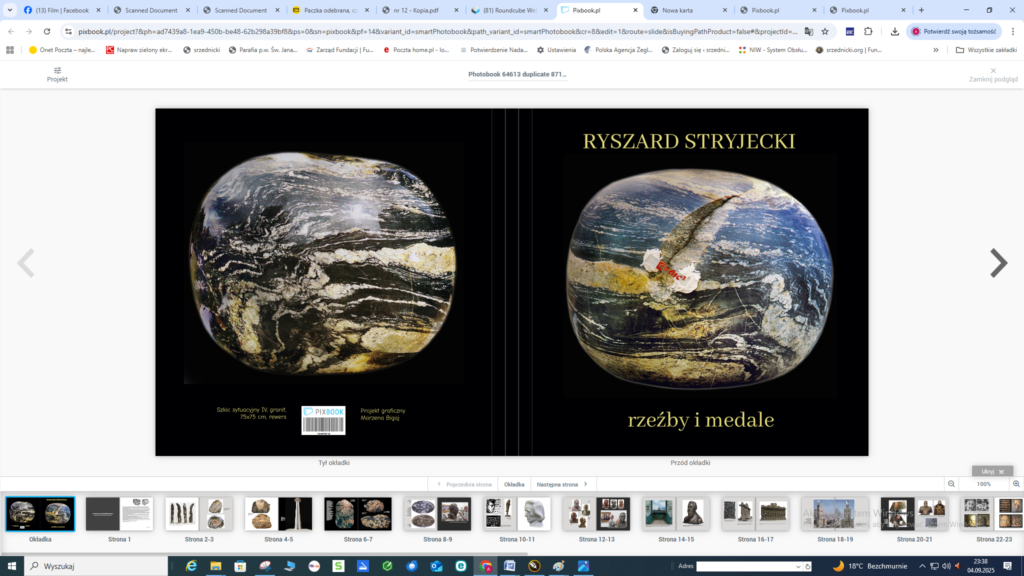Screen dimensions: 1024x576
Task: Open the browser downloads icon
Action: [894, 31]
